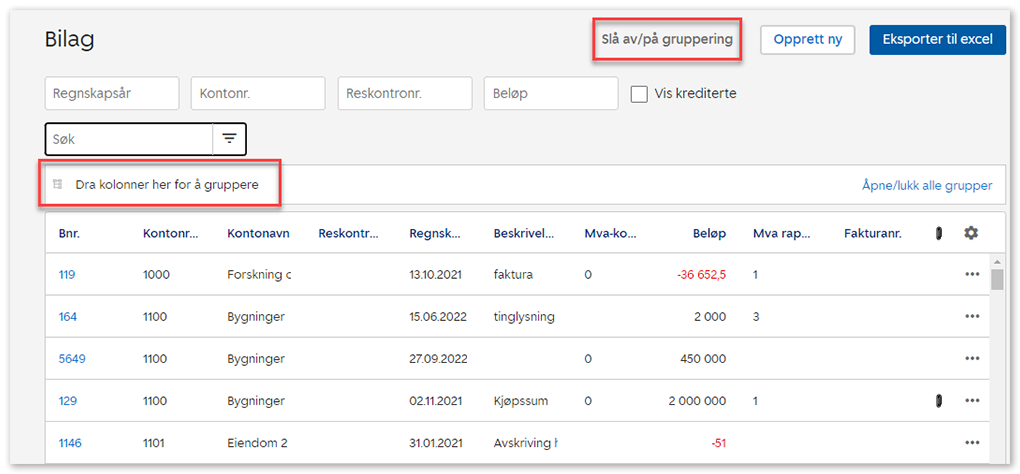Click the Mva rap... column header
The image size is (1020, 474).
pyautogui.click(x=783, y=233)
